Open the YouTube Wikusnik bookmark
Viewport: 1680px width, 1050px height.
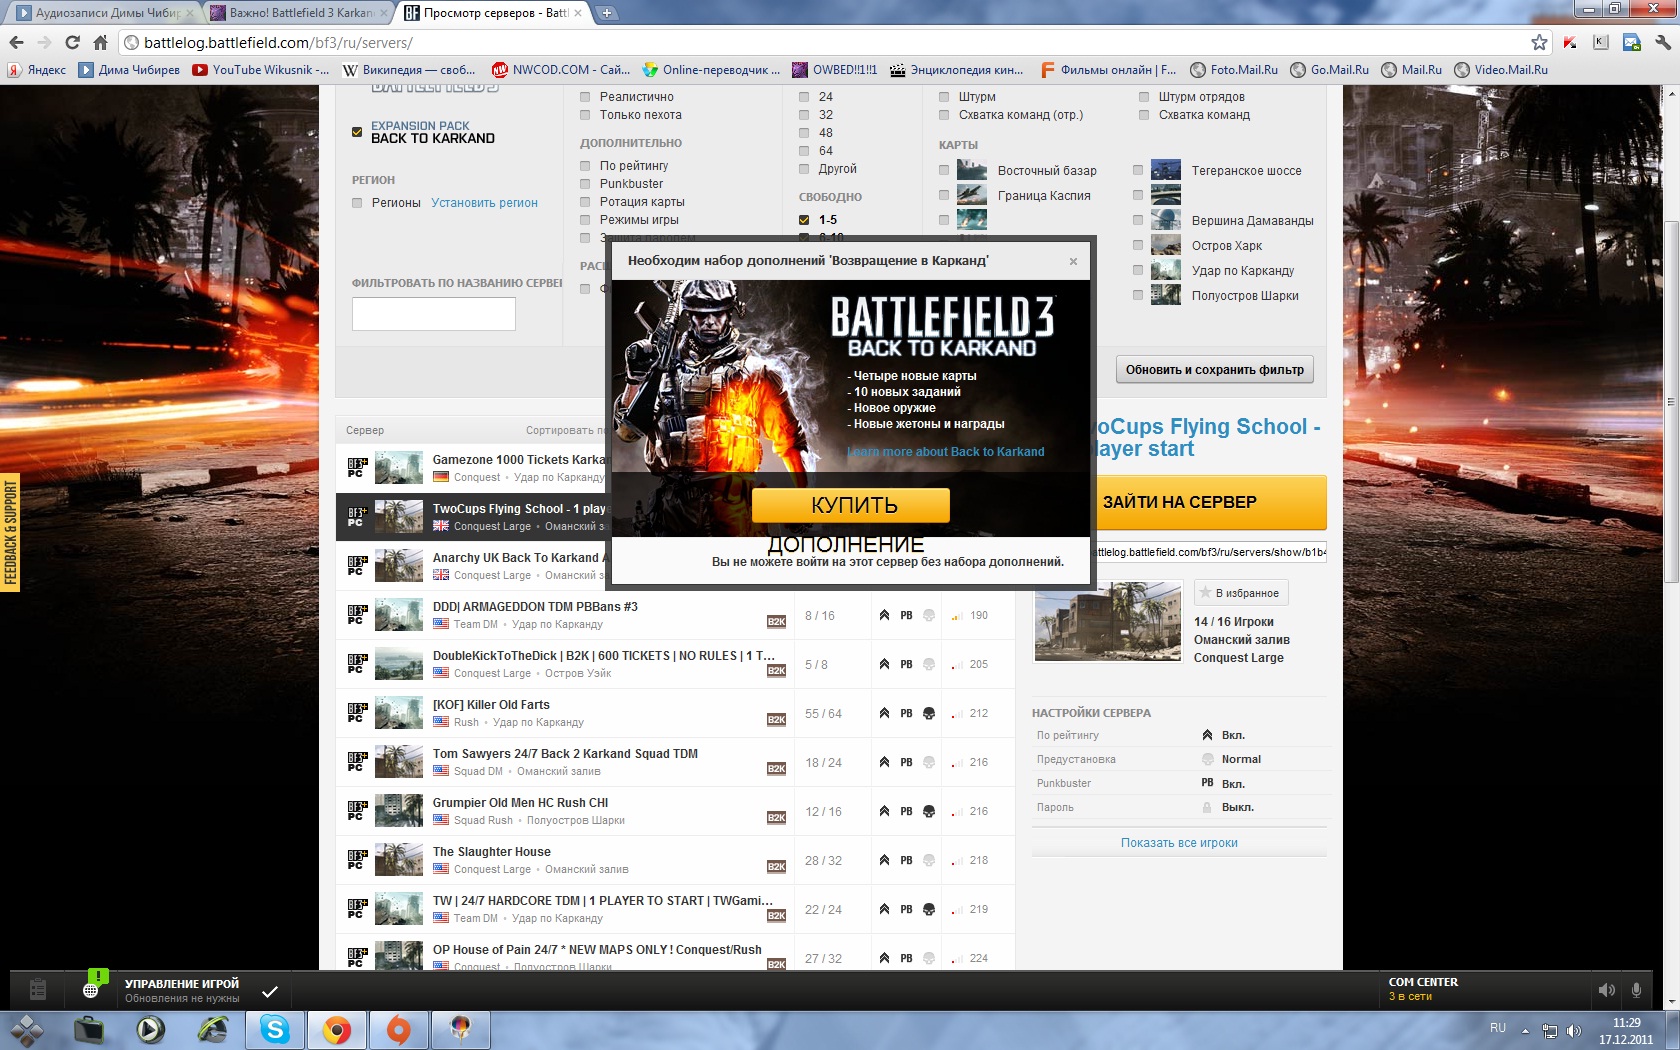click(x=260, y=70)
